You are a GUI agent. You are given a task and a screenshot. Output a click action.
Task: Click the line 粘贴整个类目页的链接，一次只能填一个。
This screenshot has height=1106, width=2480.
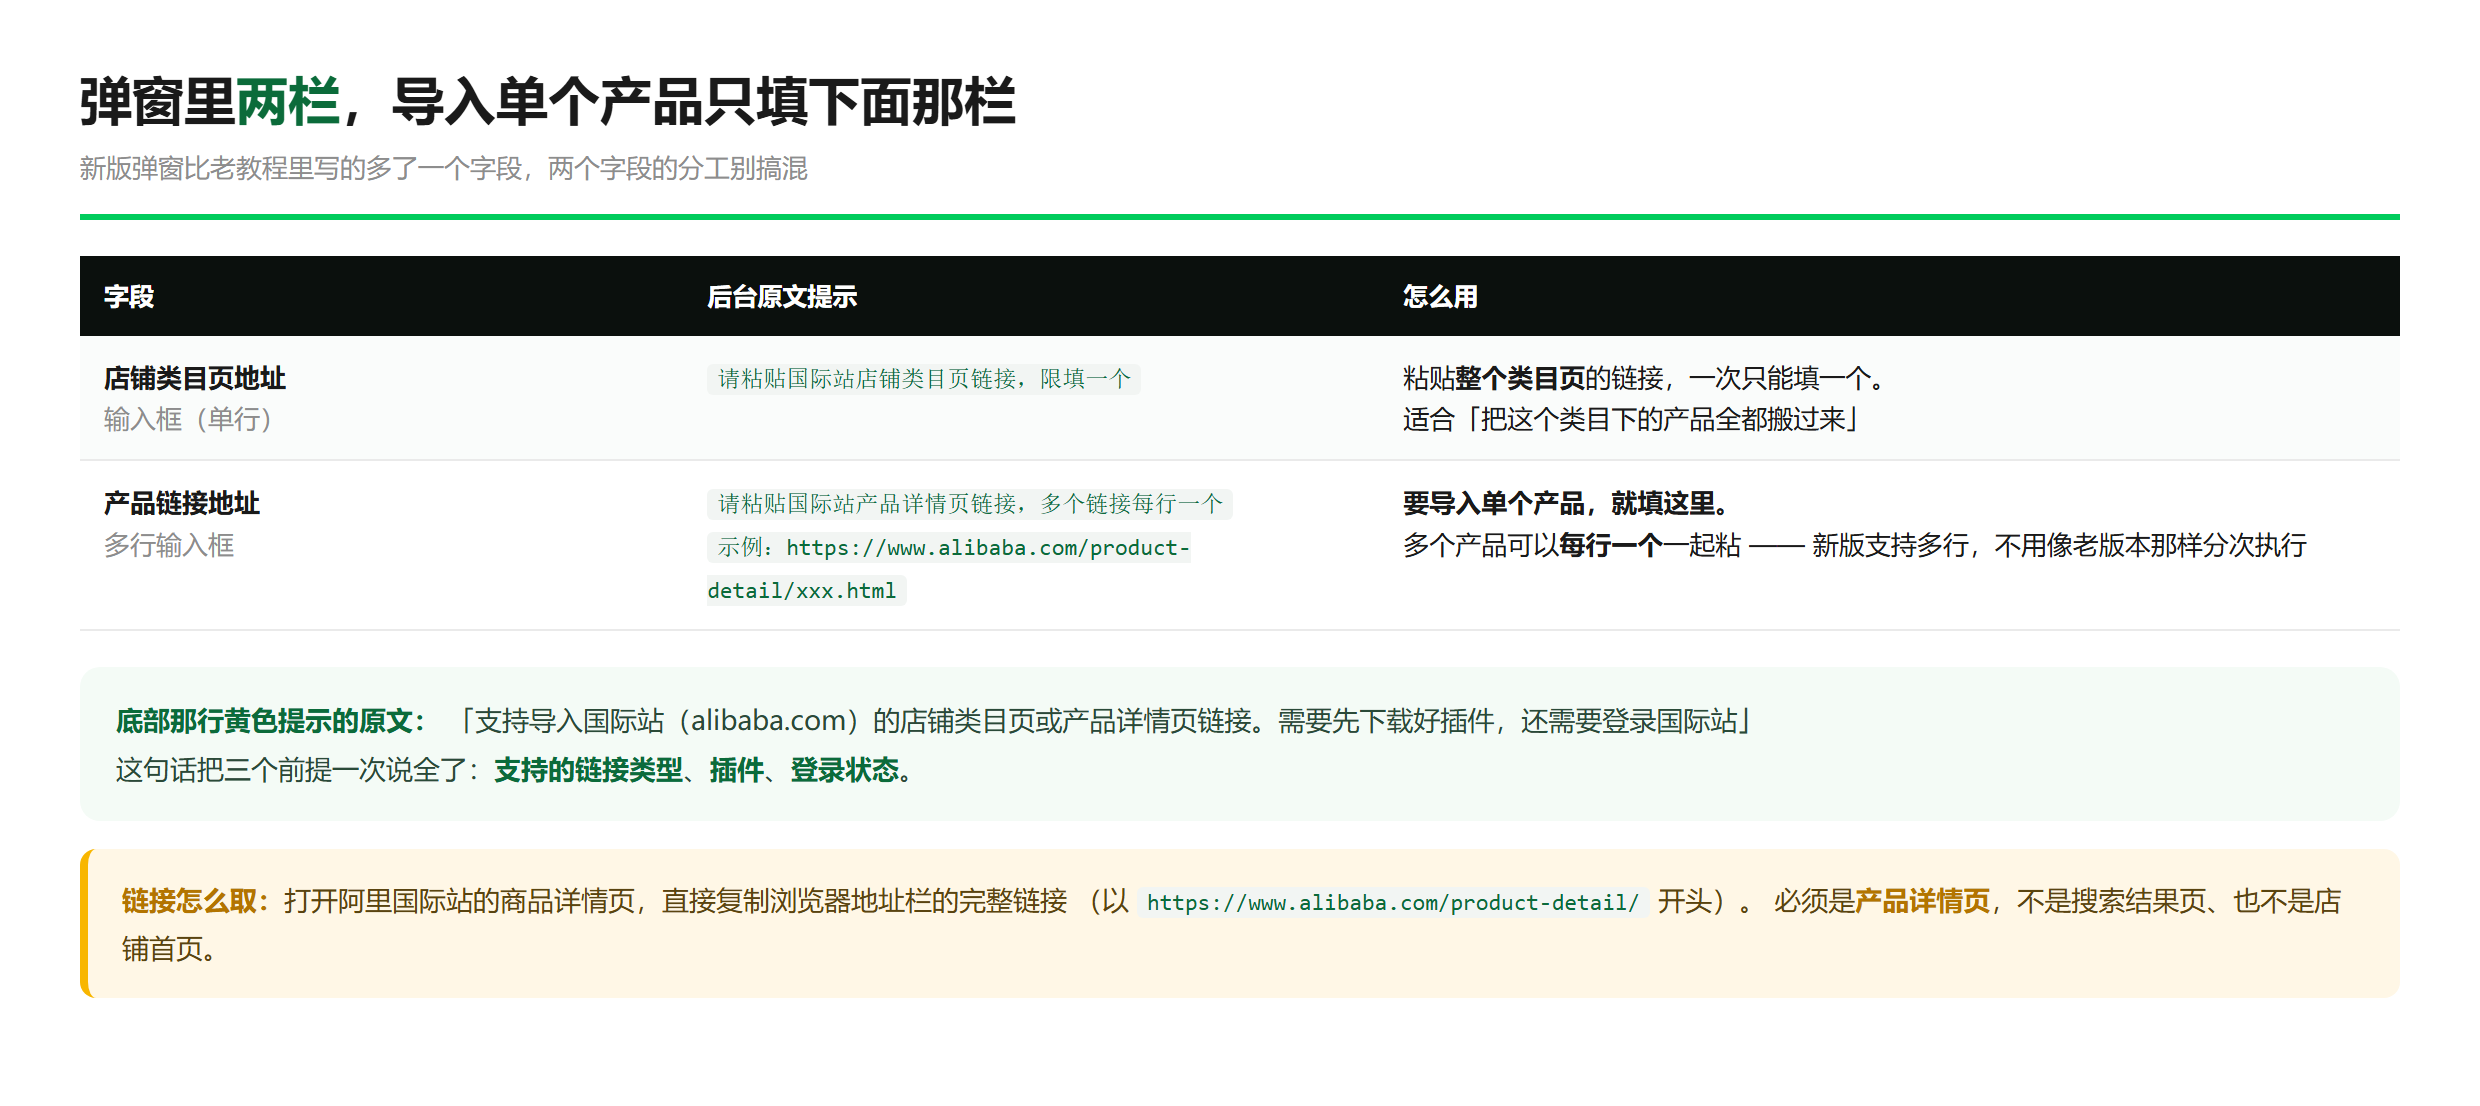[x=1645, y=378]
